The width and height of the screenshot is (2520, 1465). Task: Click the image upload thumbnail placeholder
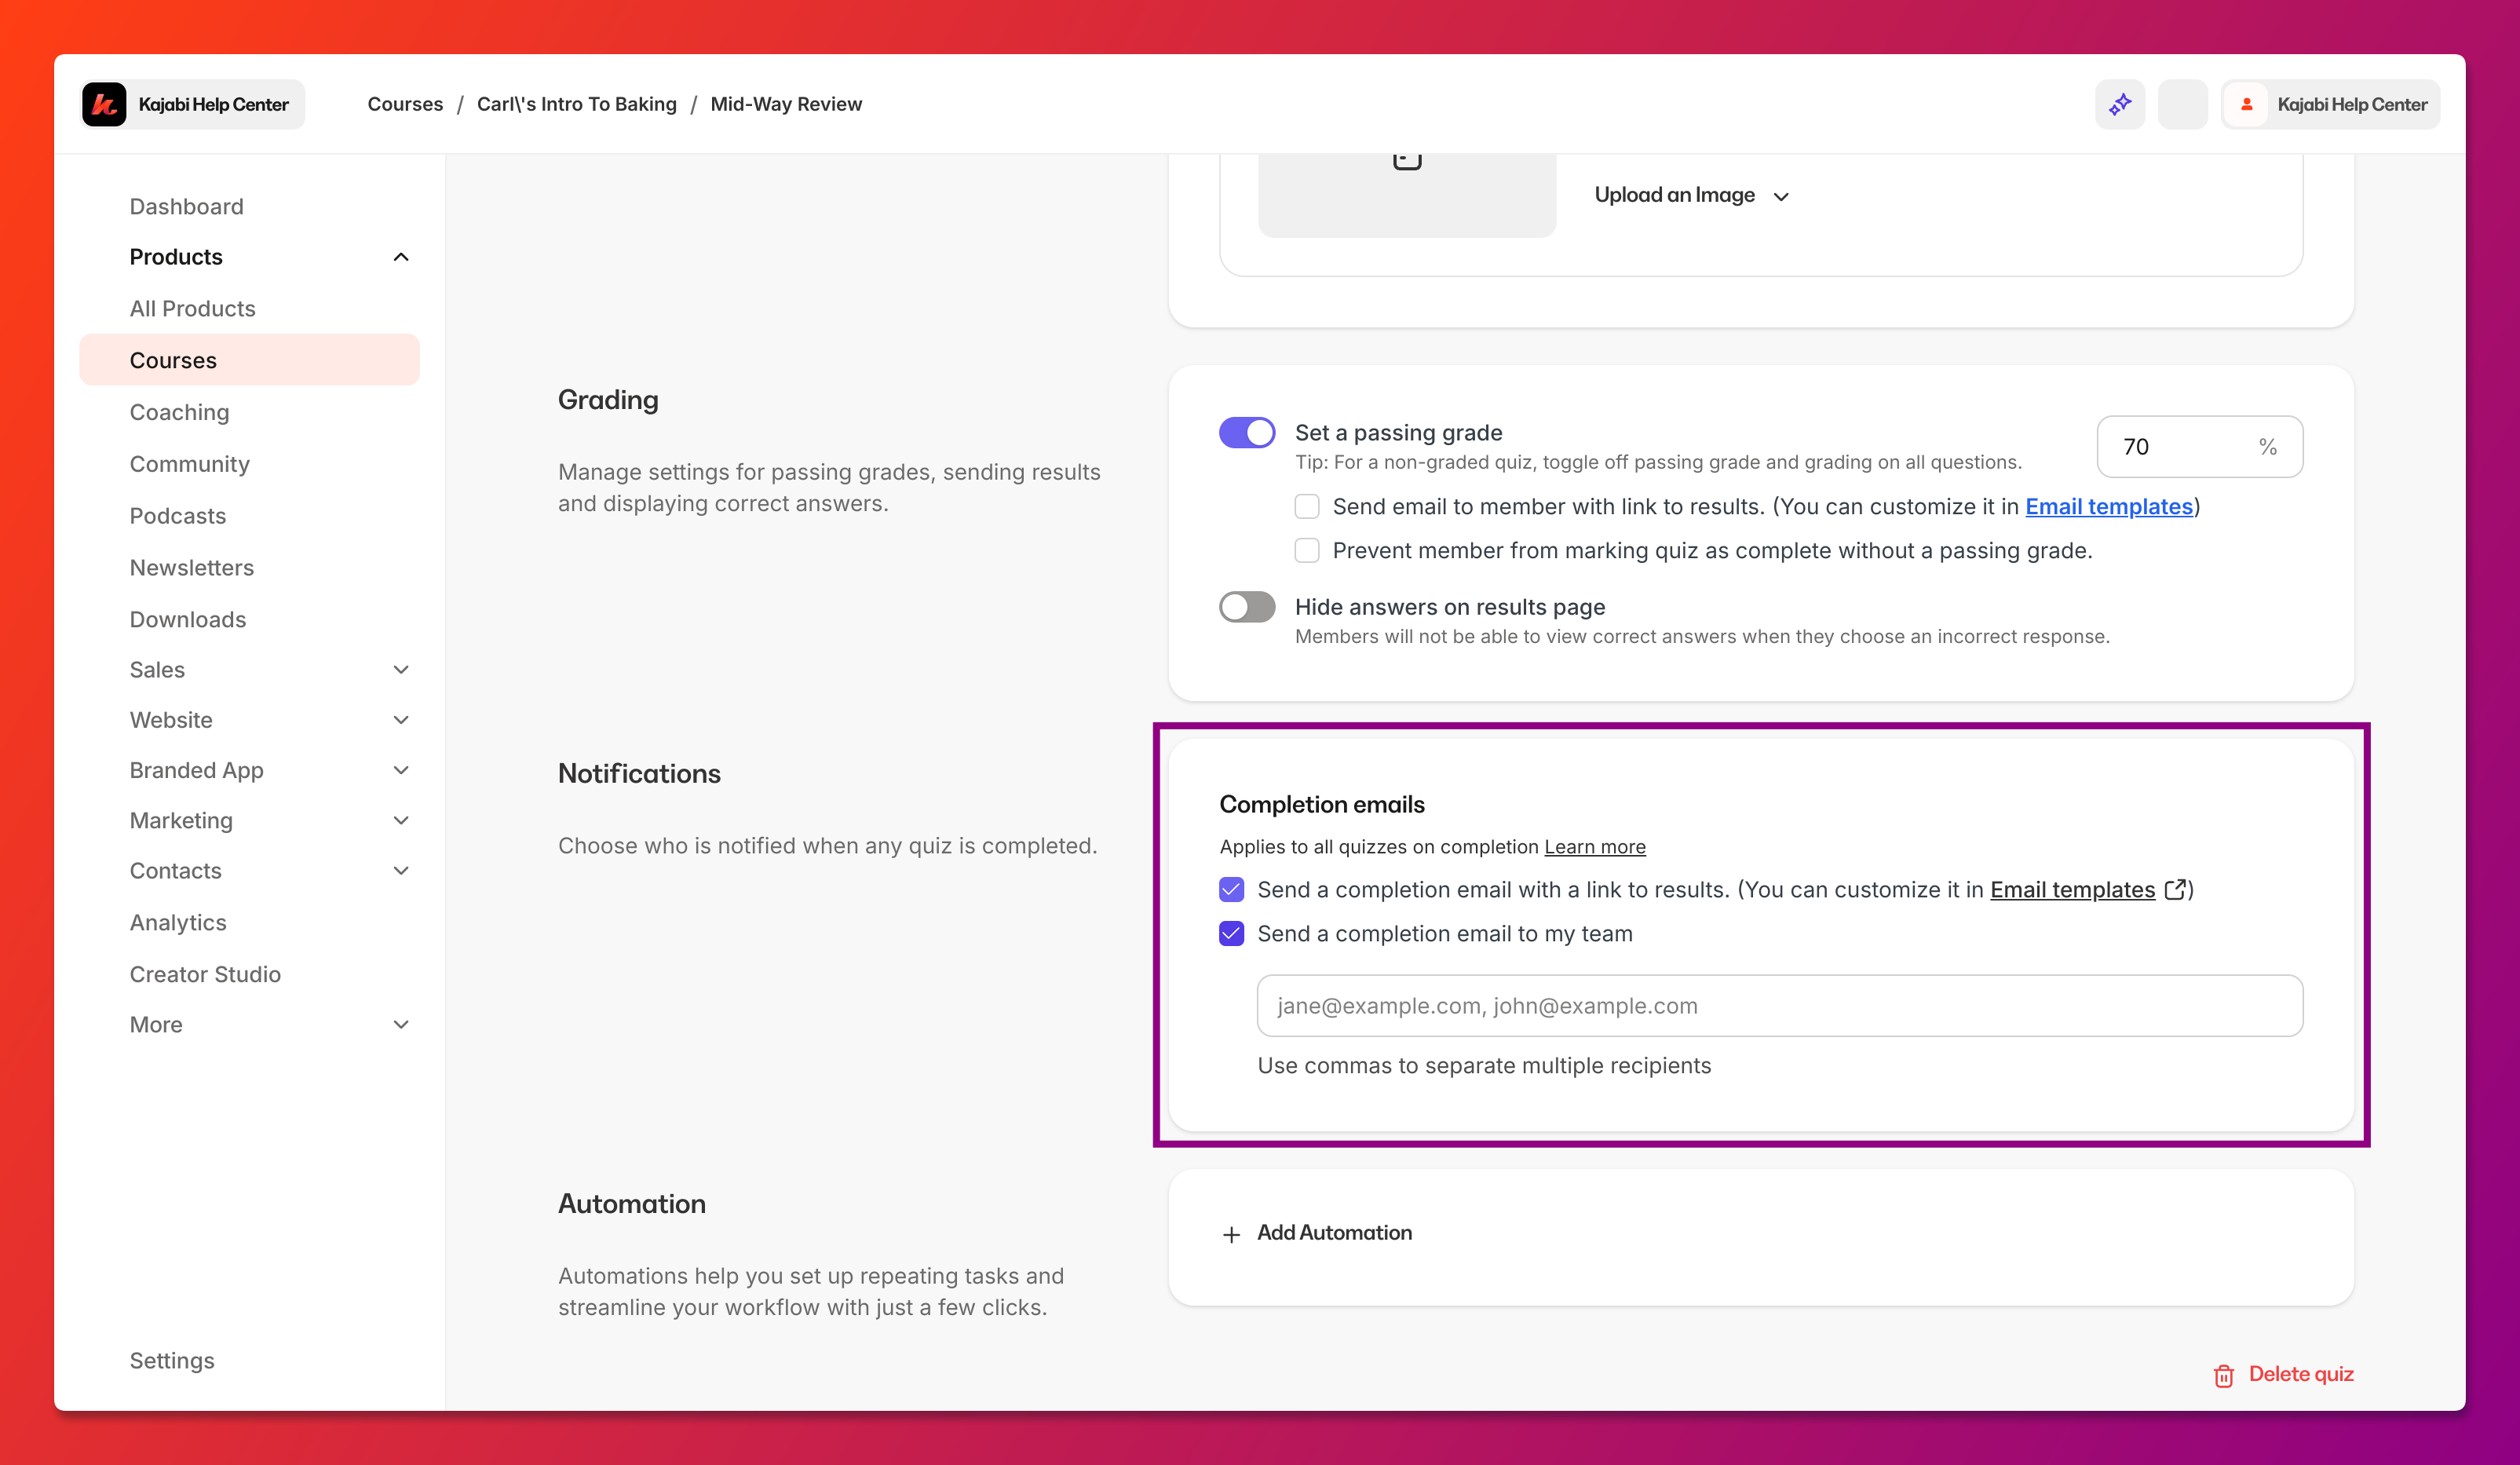[1406, 195]
